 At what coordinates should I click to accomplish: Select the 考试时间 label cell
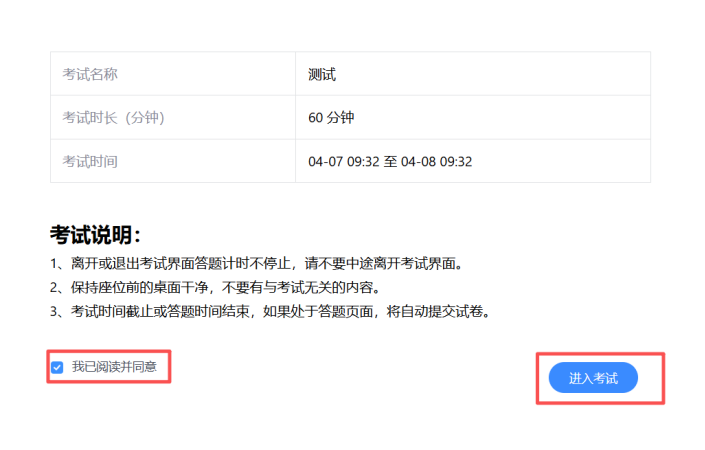90,161
